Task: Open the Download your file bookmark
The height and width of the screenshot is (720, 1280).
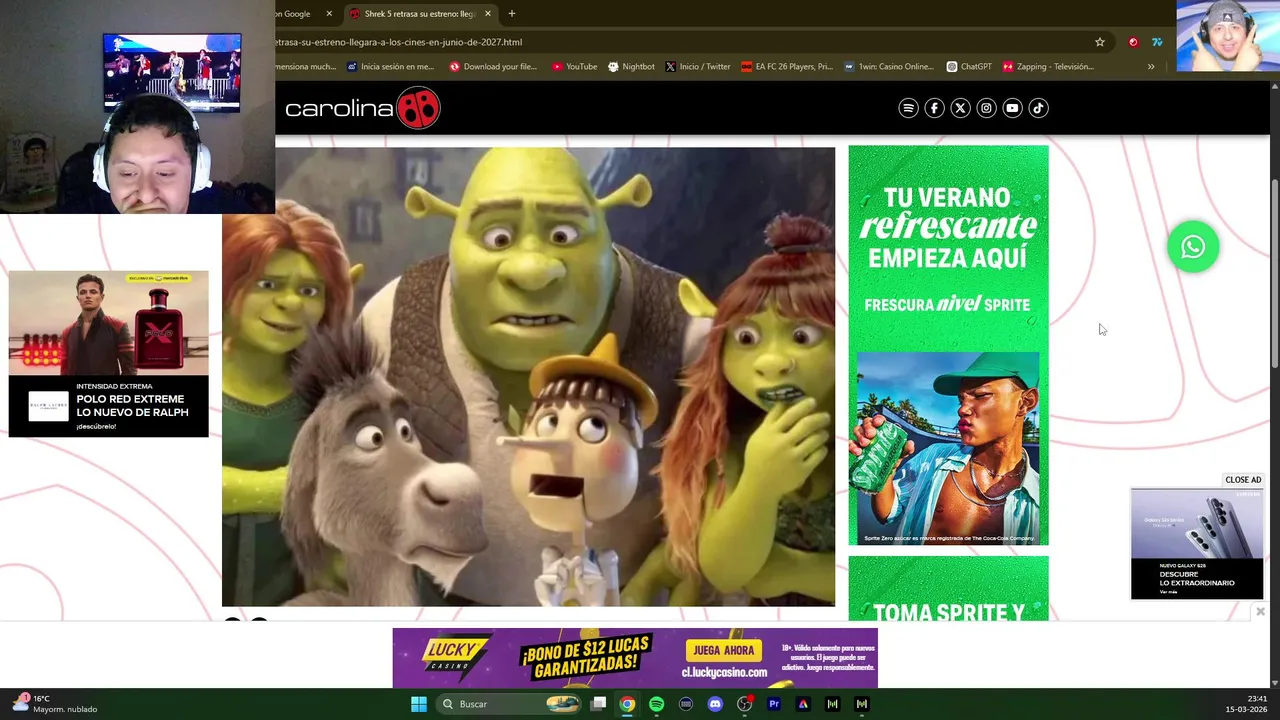Action: (493, 67)
